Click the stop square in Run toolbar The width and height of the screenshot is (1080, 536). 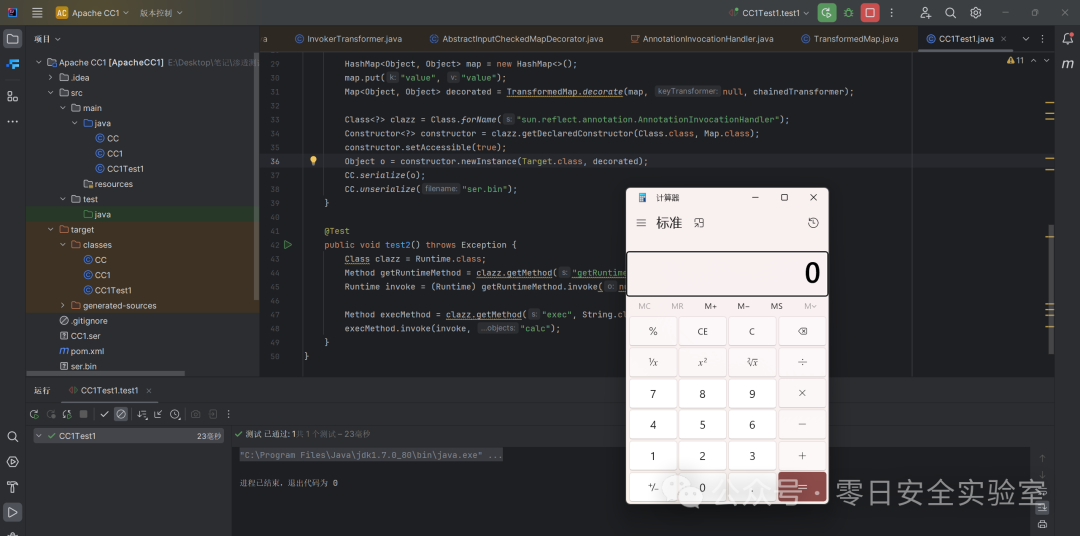click(83, 414)
